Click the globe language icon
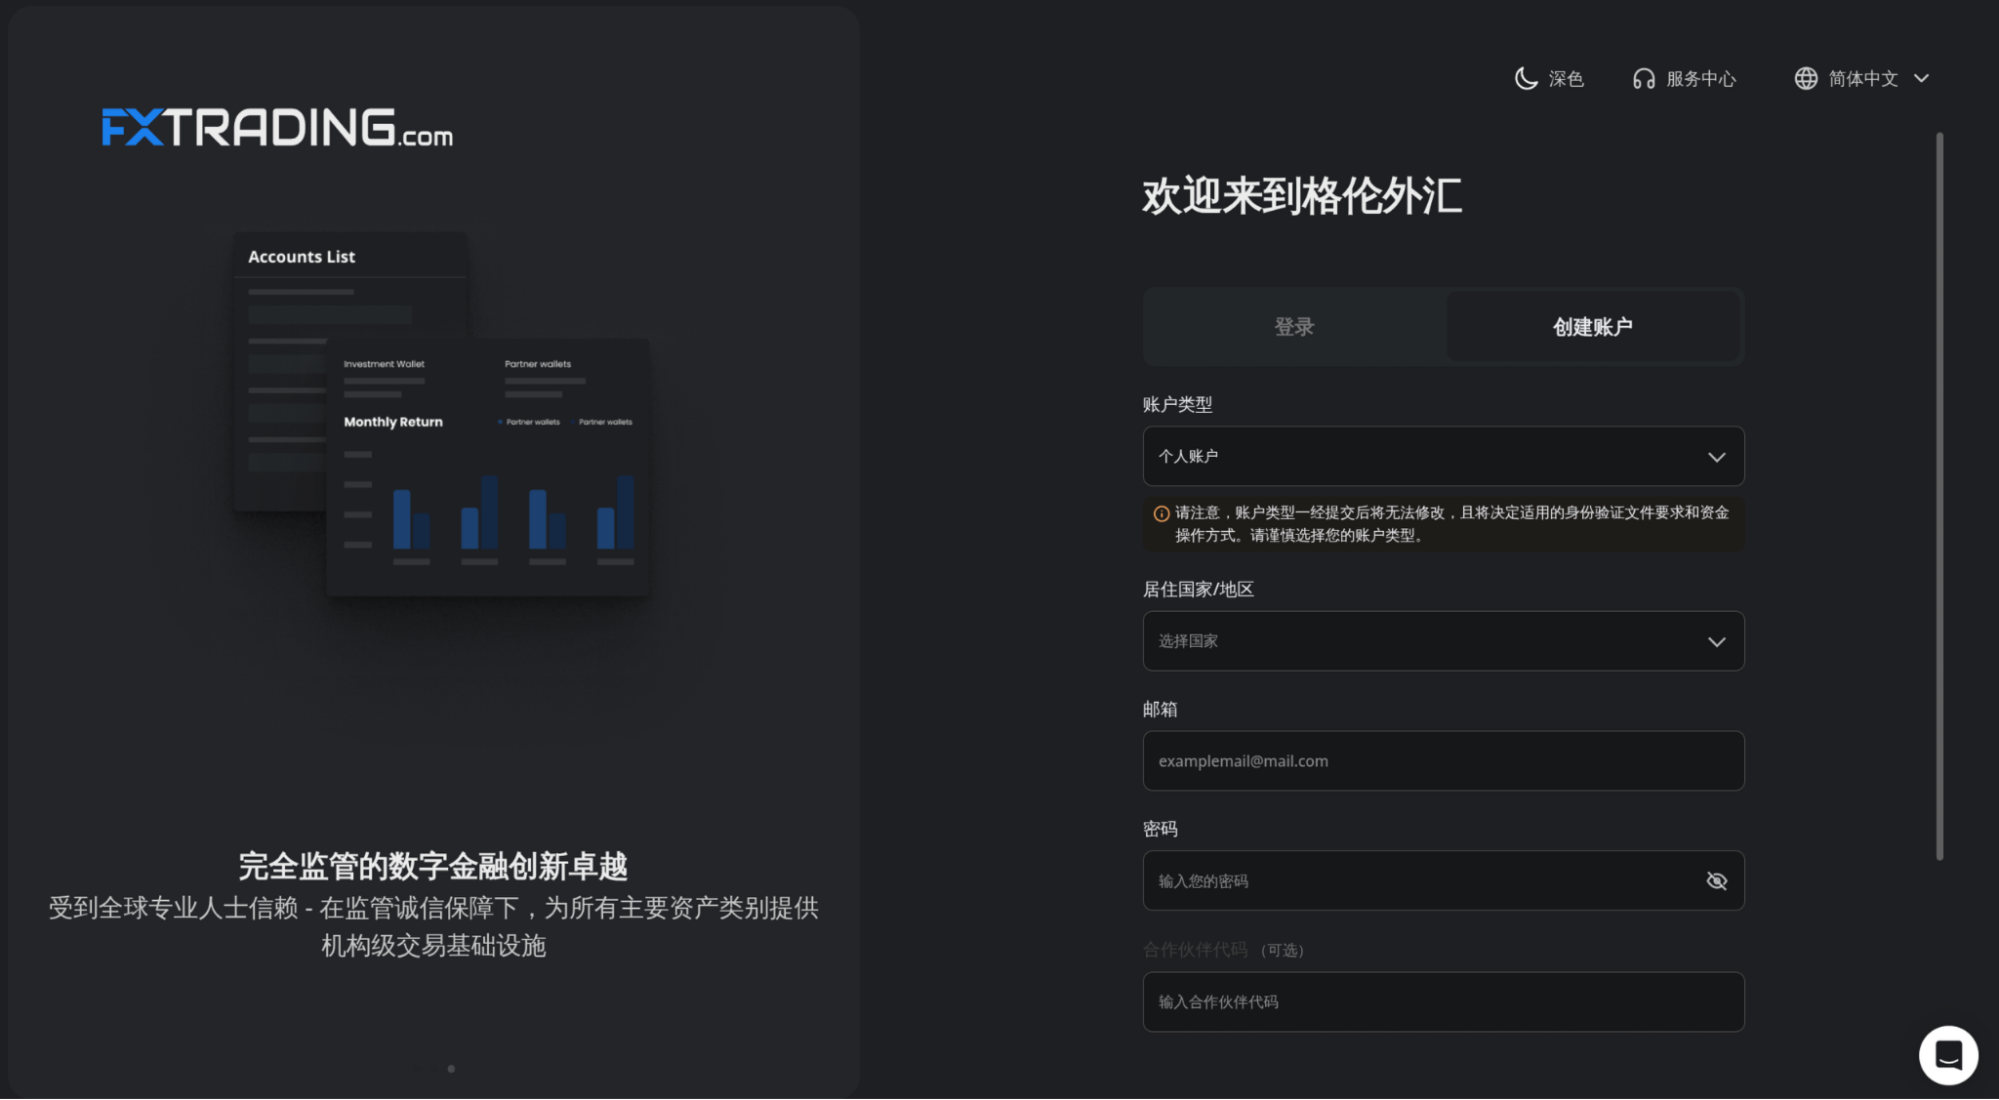Viewport: 1999px width, 1100px height. click(1805, 78)
